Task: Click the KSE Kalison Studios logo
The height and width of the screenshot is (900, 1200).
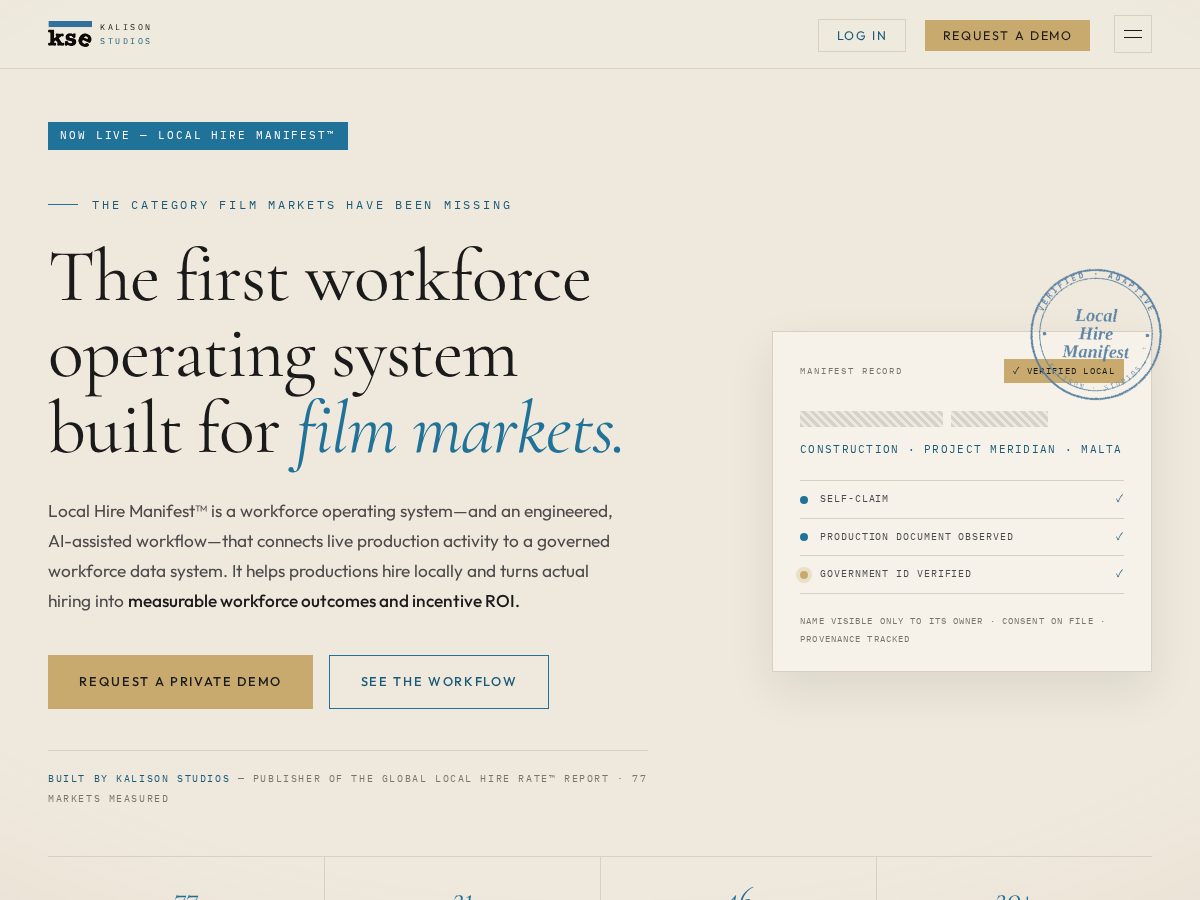Action: click(99, 34)
